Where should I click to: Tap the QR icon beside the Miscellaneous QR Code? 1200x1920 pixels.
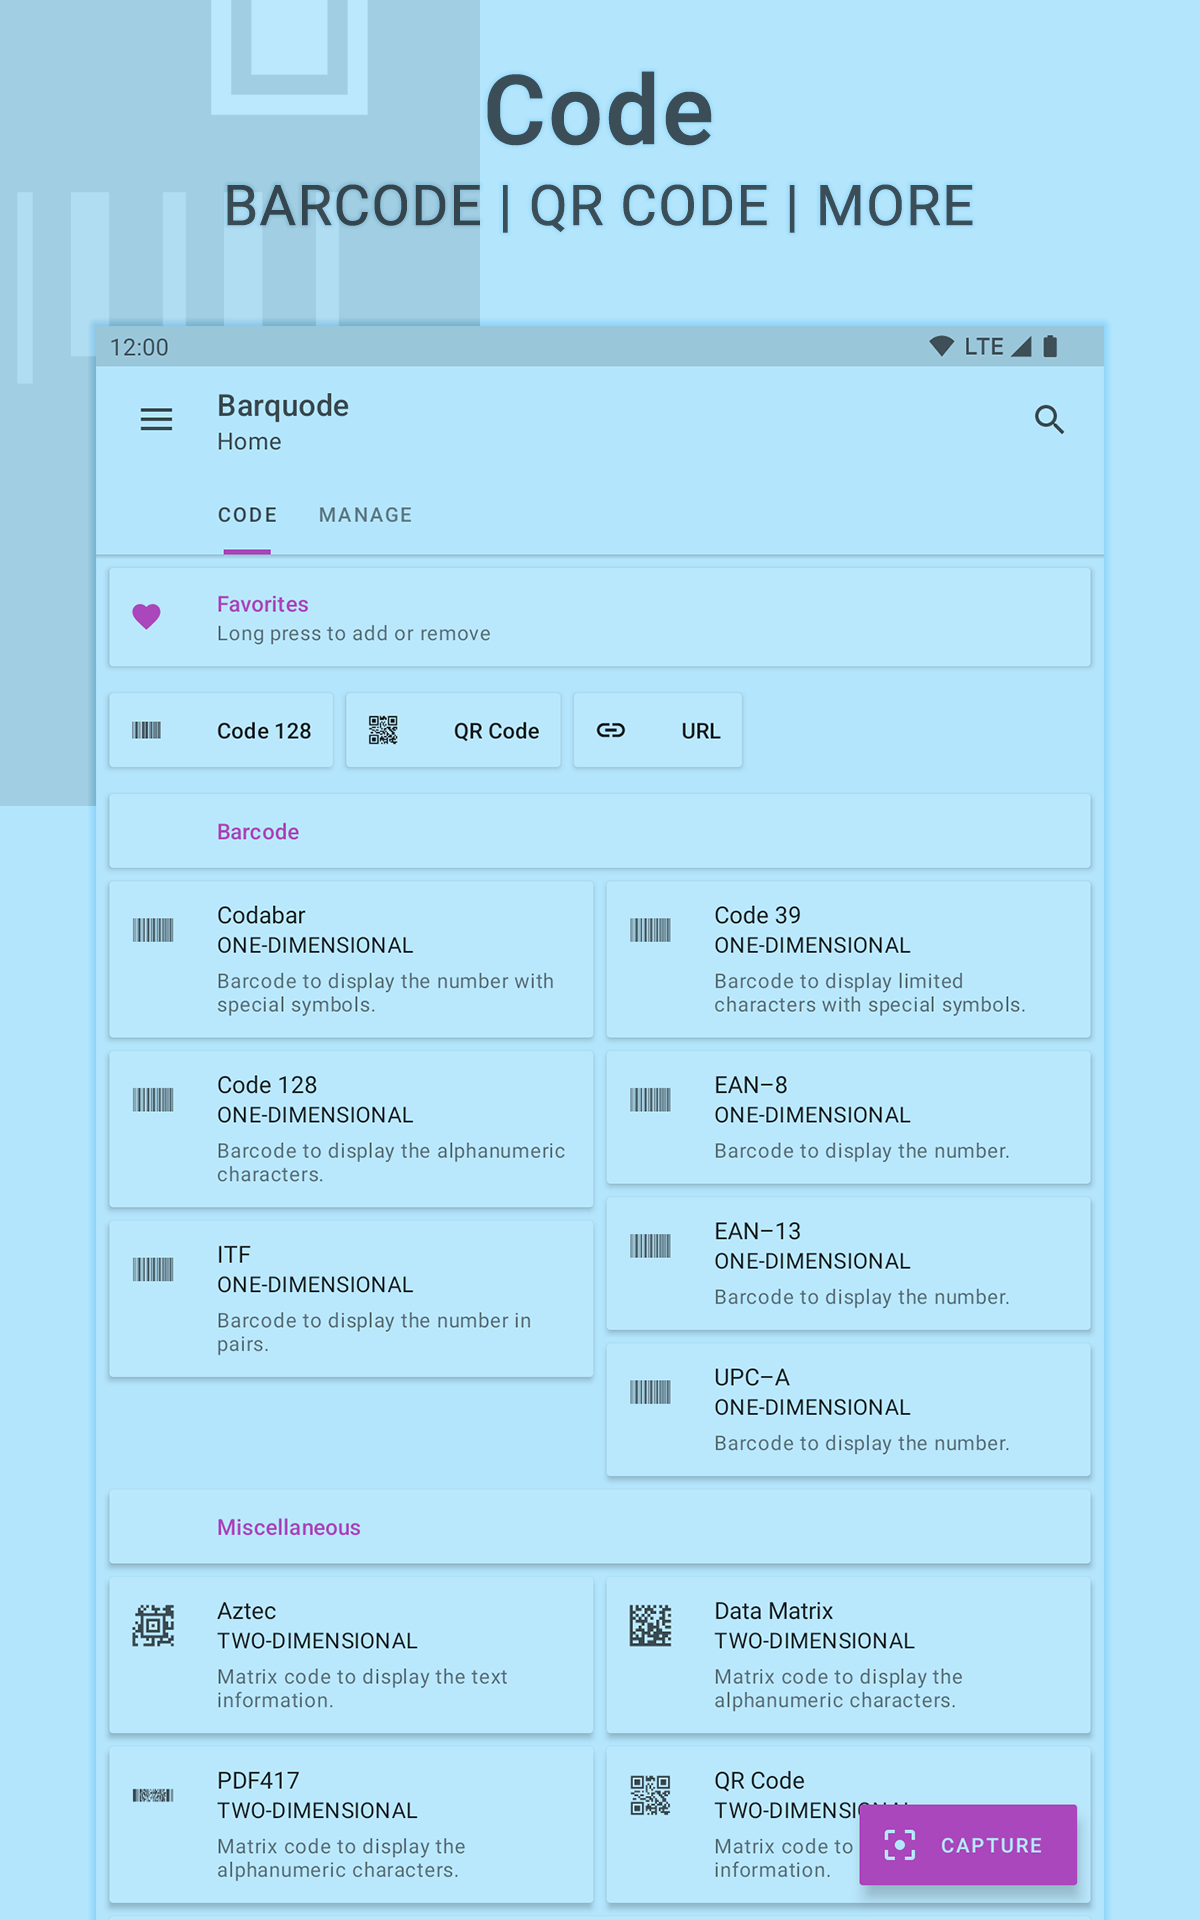[x=650, y=1796]
